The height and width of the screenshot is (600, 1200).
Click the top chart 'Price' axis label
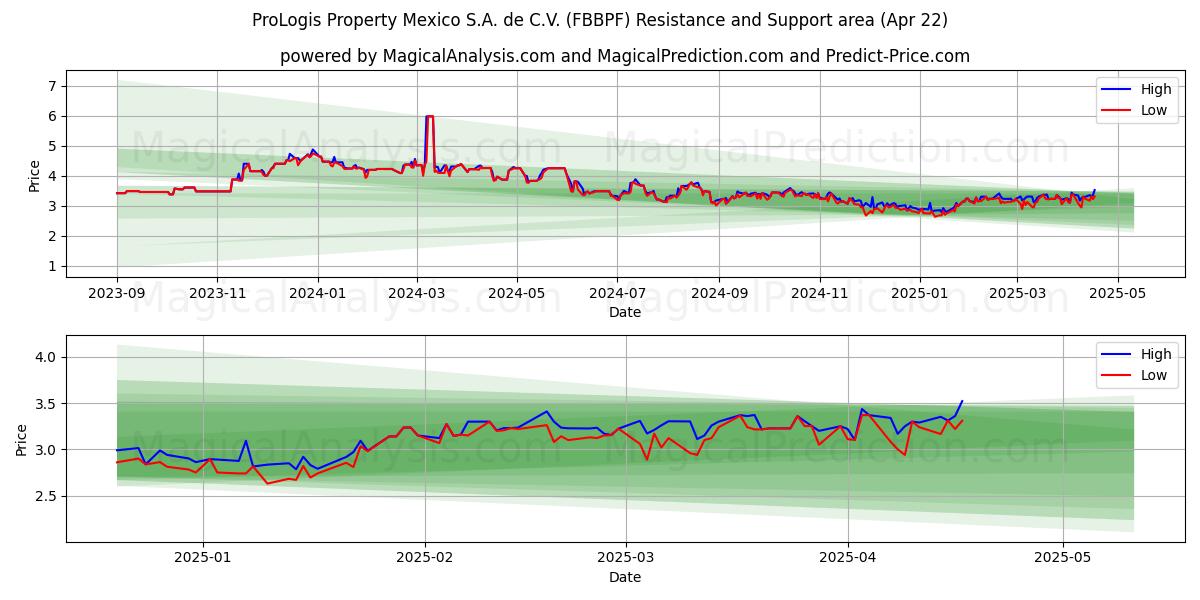[x=35, y=176]
